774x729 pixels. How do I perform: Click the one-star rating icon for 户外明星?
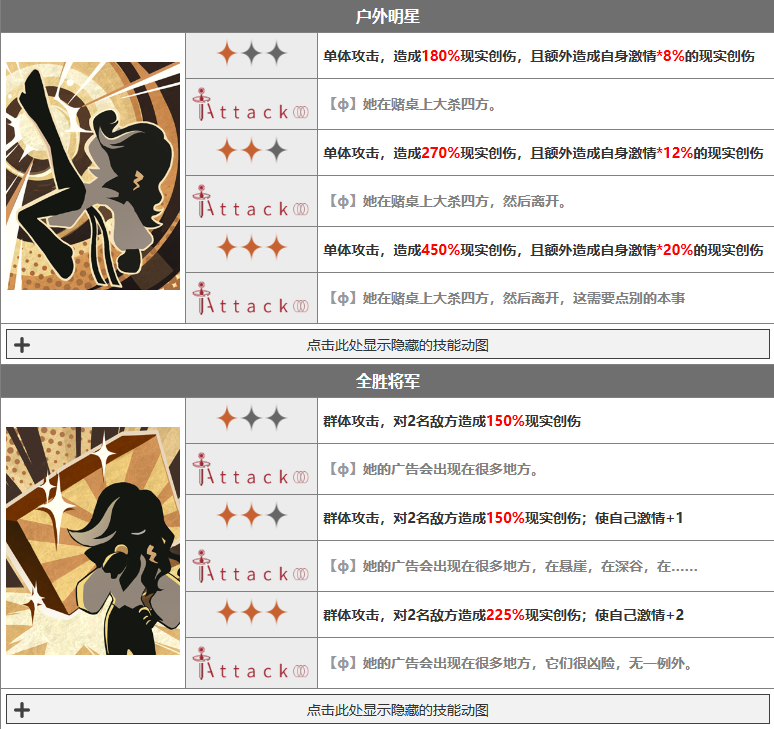252,54
